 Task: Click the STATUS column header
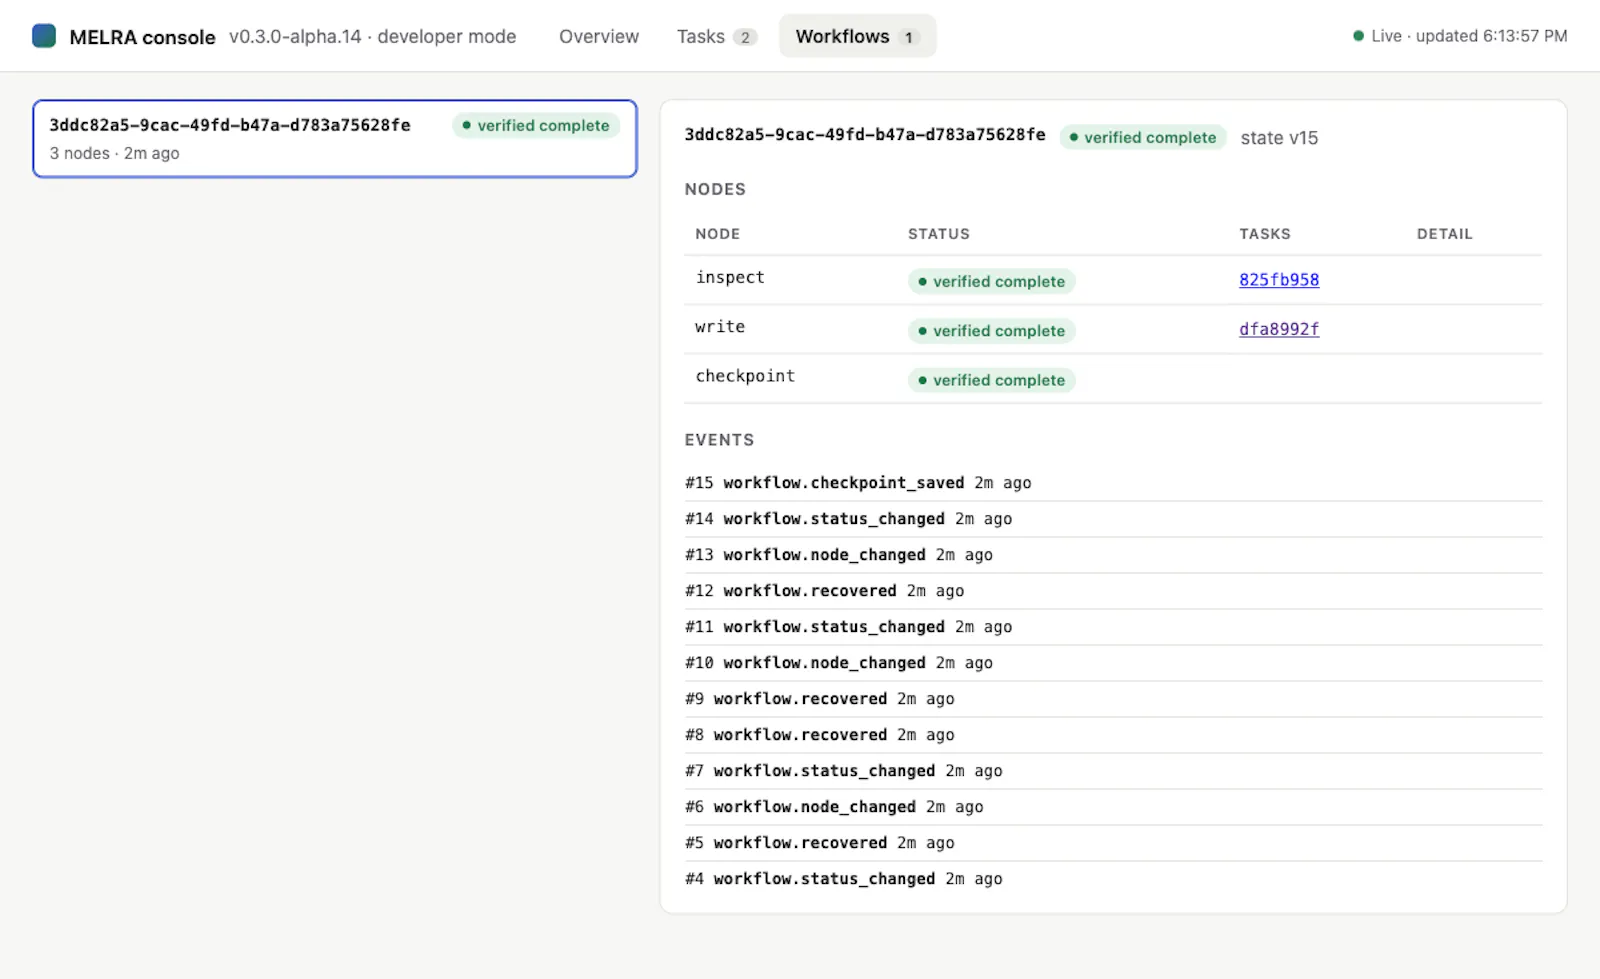(938, 234)
